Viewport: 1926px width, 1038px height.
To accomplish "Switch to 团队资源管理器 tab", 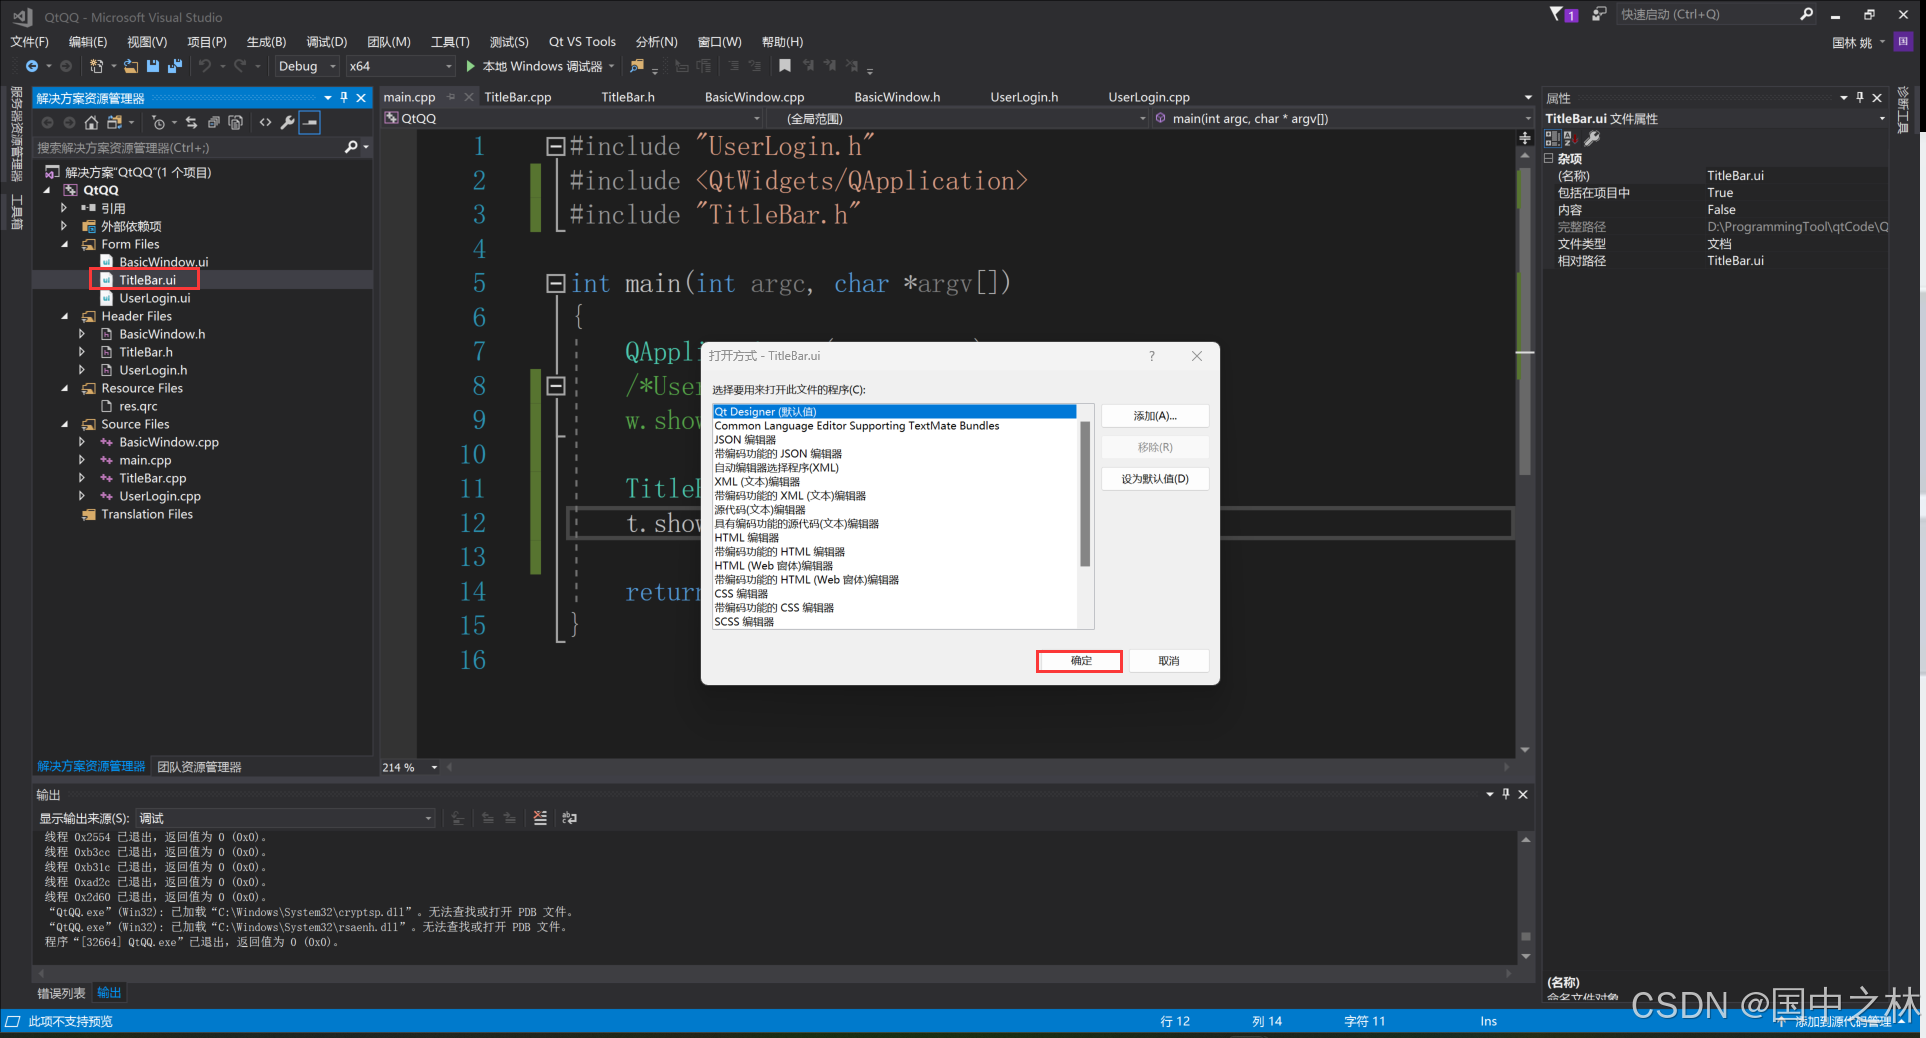I will click(x=199, y=767).
